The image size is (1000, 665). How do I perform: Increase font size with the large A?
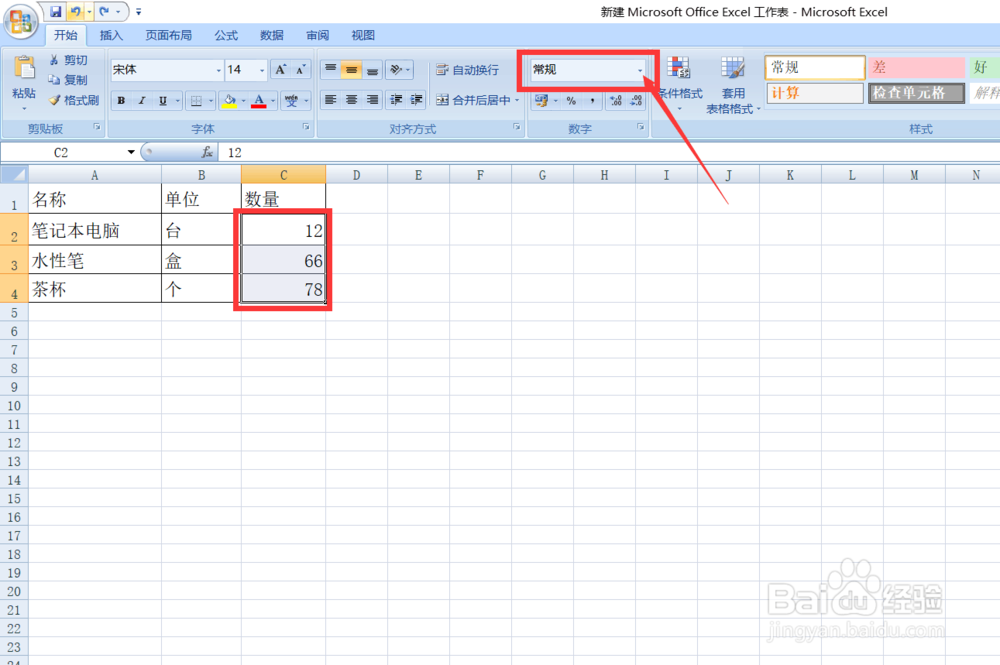(x=281, y=69)
